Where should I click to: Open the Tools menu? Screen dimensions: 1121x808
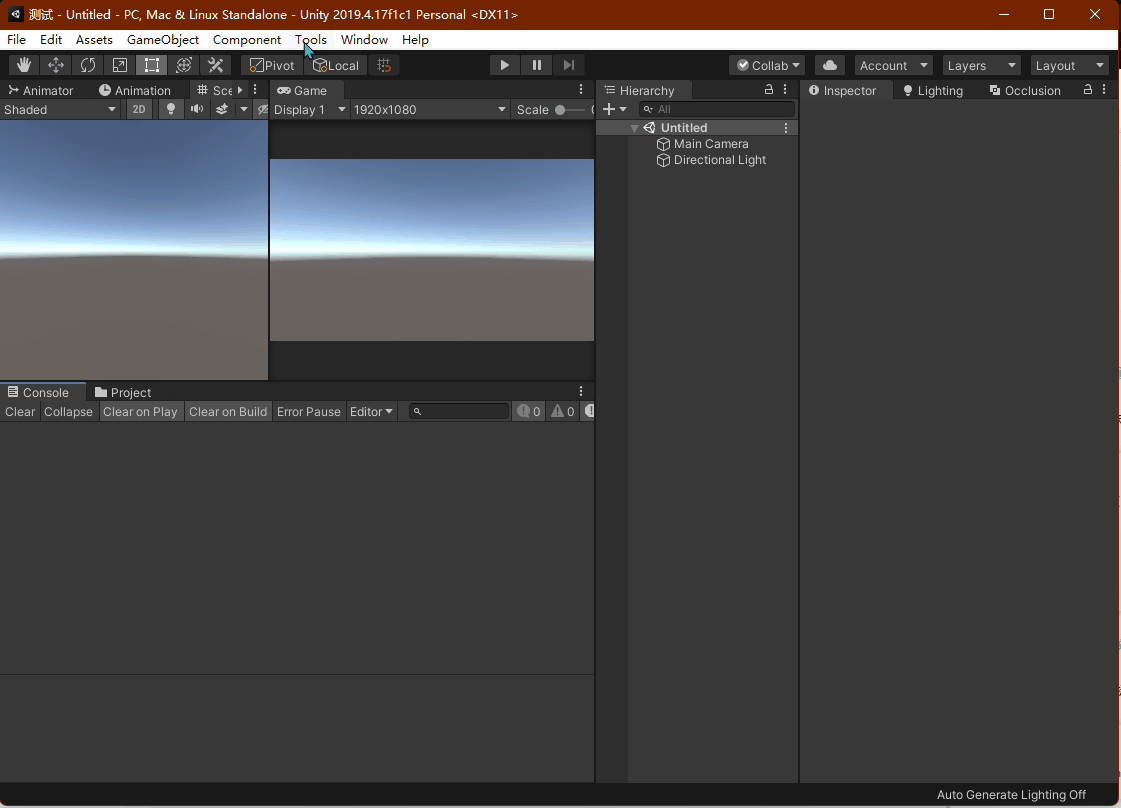point(311,39)
